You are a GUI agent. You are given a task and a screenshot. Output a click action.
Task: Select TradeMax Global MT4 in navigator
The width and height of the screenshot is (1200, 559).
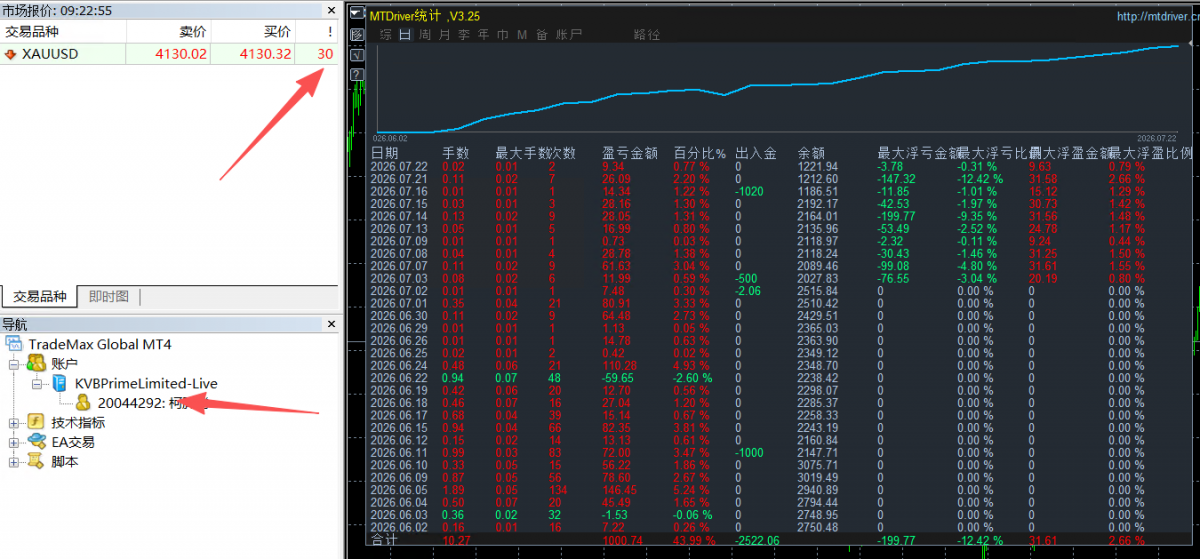[x=100, y=344]
